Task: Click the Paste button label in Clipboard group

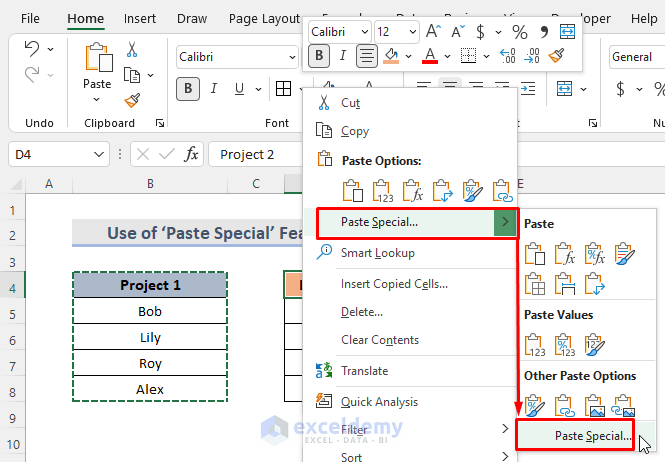Action: (97, 85)
